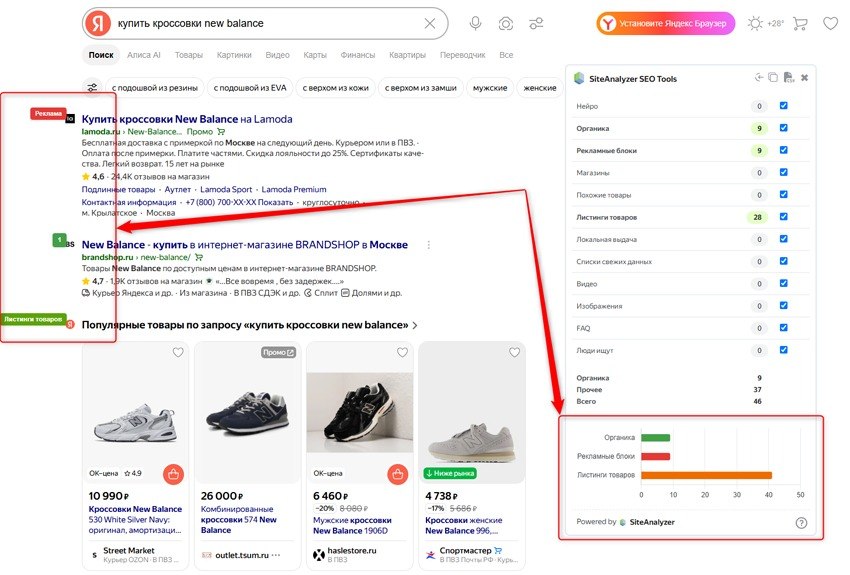
Task: Open image search camera icon
Action: click(x=505, y=23)
